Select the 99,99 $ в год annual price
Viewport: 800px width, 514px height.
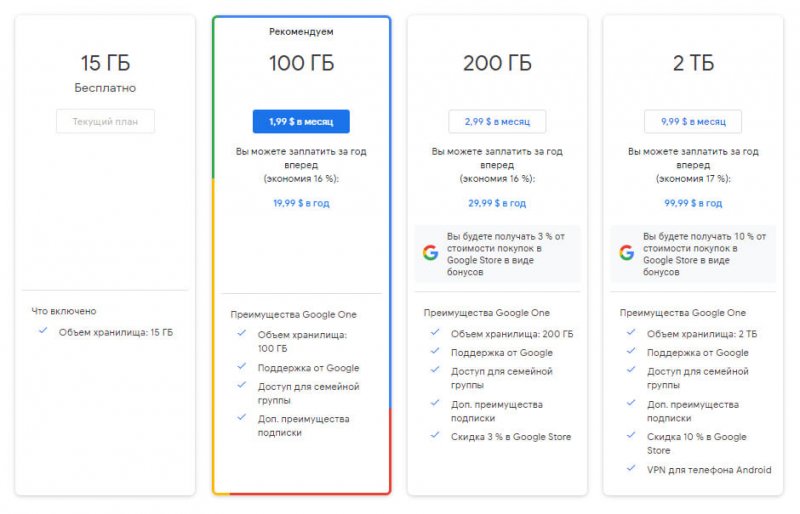click(693, 203)
